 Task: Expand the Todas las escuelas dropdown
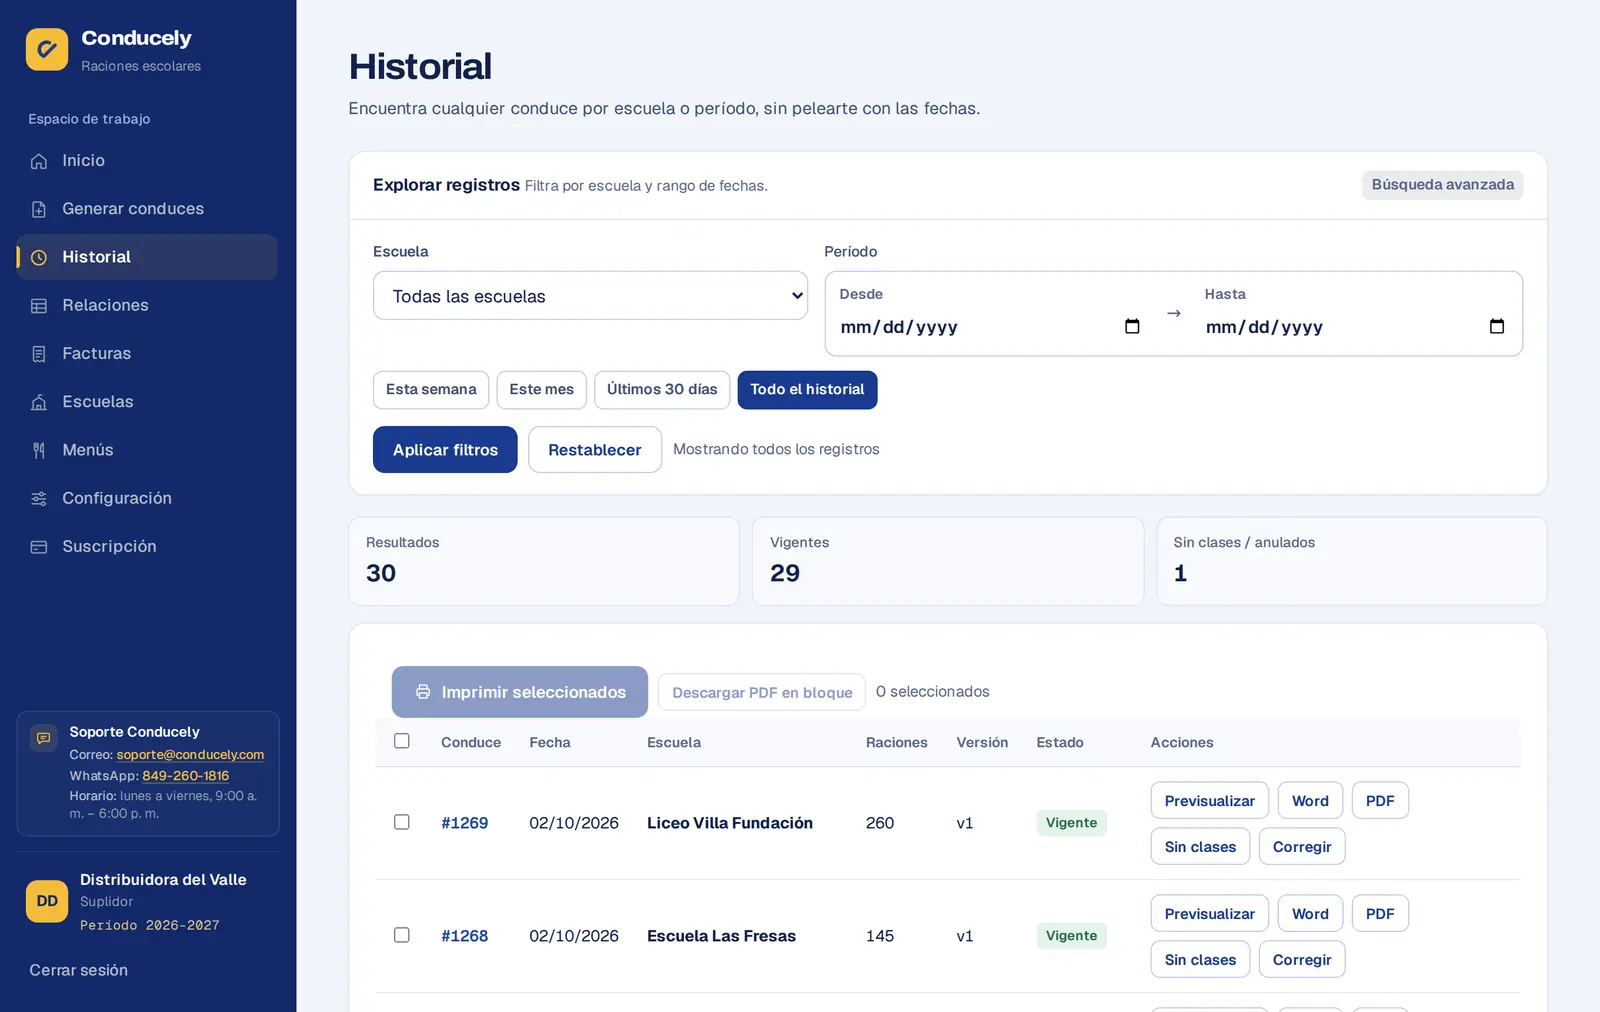point(590,296)
